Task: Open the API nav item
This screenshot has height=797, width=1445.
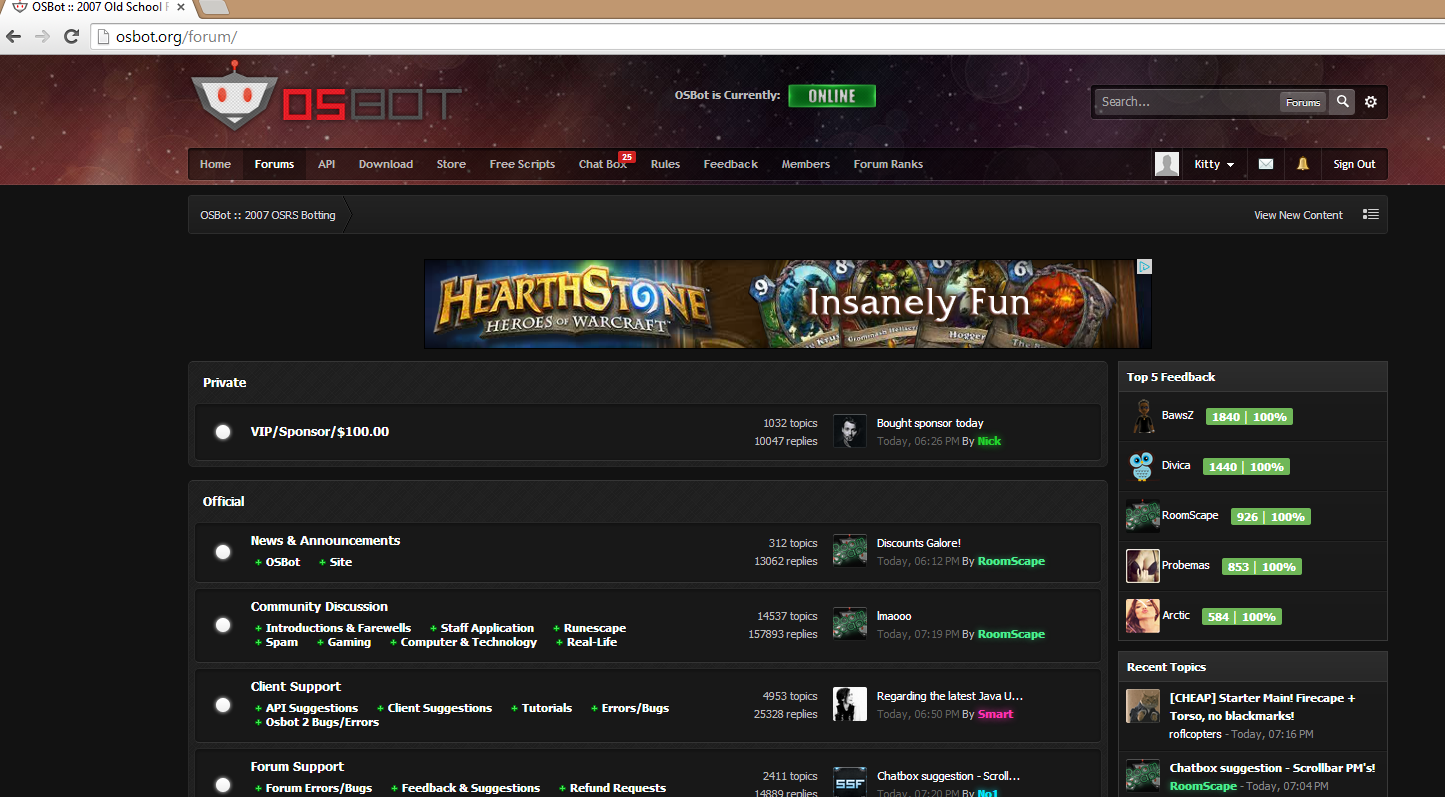Action: click(x=327, y=164)
